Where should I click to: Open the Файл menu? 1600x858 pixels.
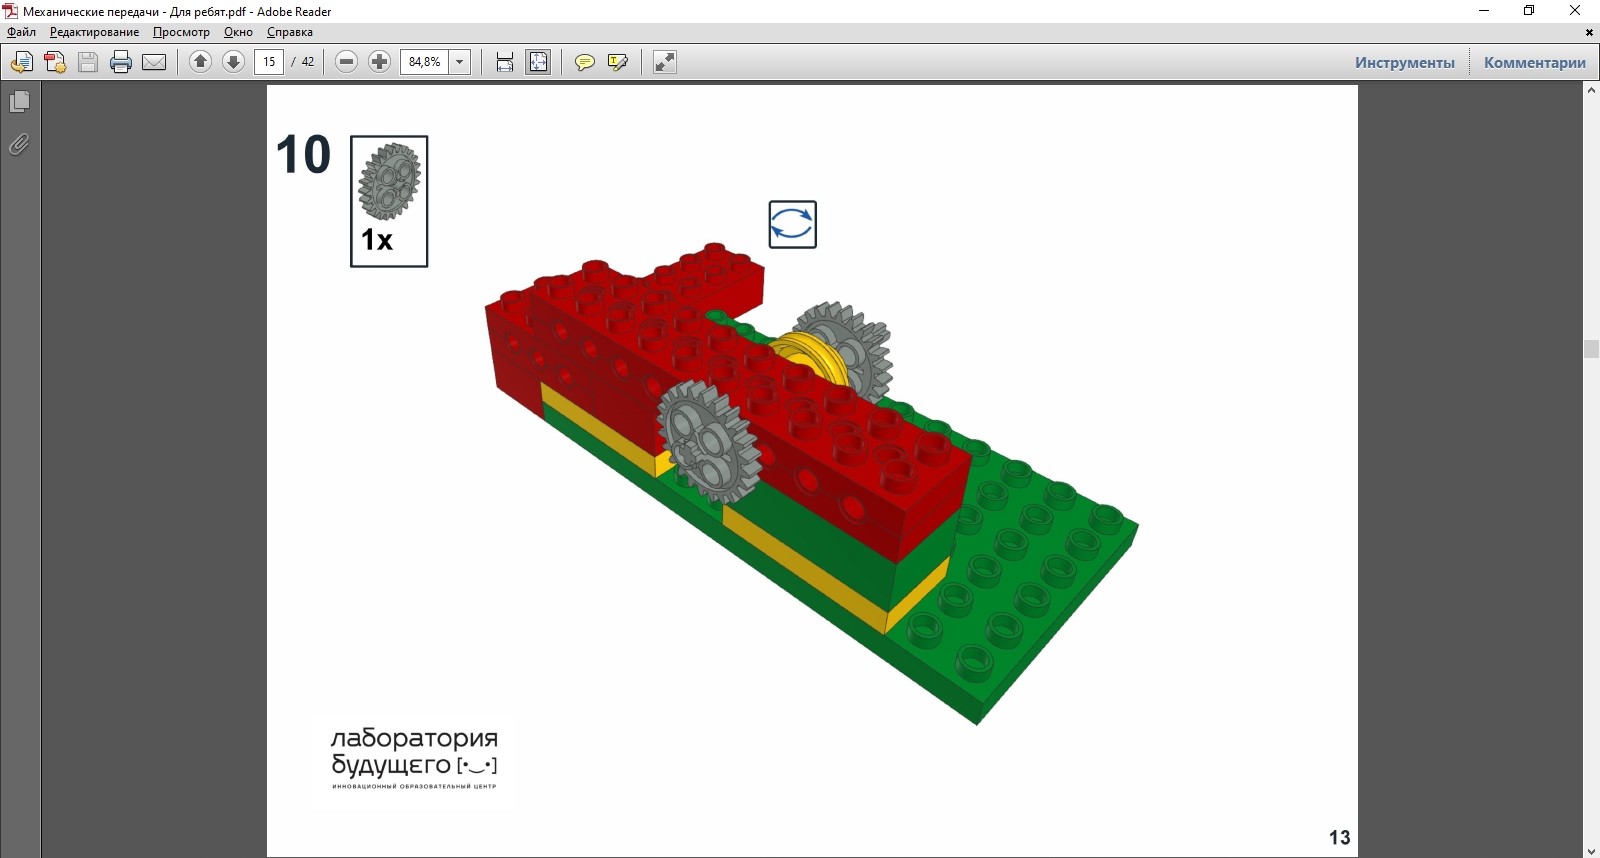pos(21,32)
